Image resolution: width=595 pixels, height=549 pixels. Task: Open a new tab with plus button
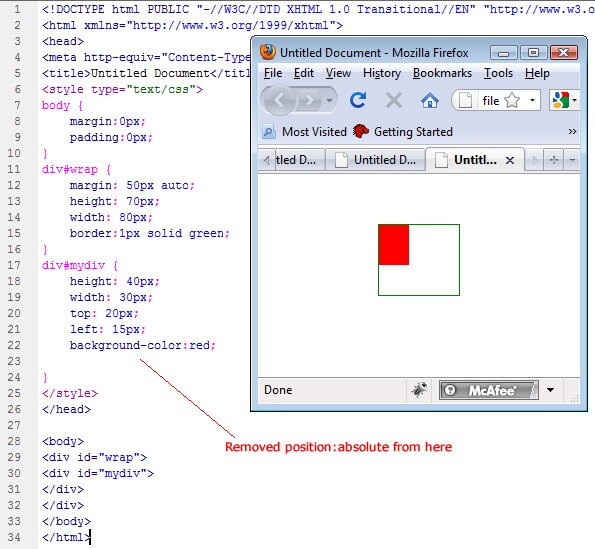point(554,160)
